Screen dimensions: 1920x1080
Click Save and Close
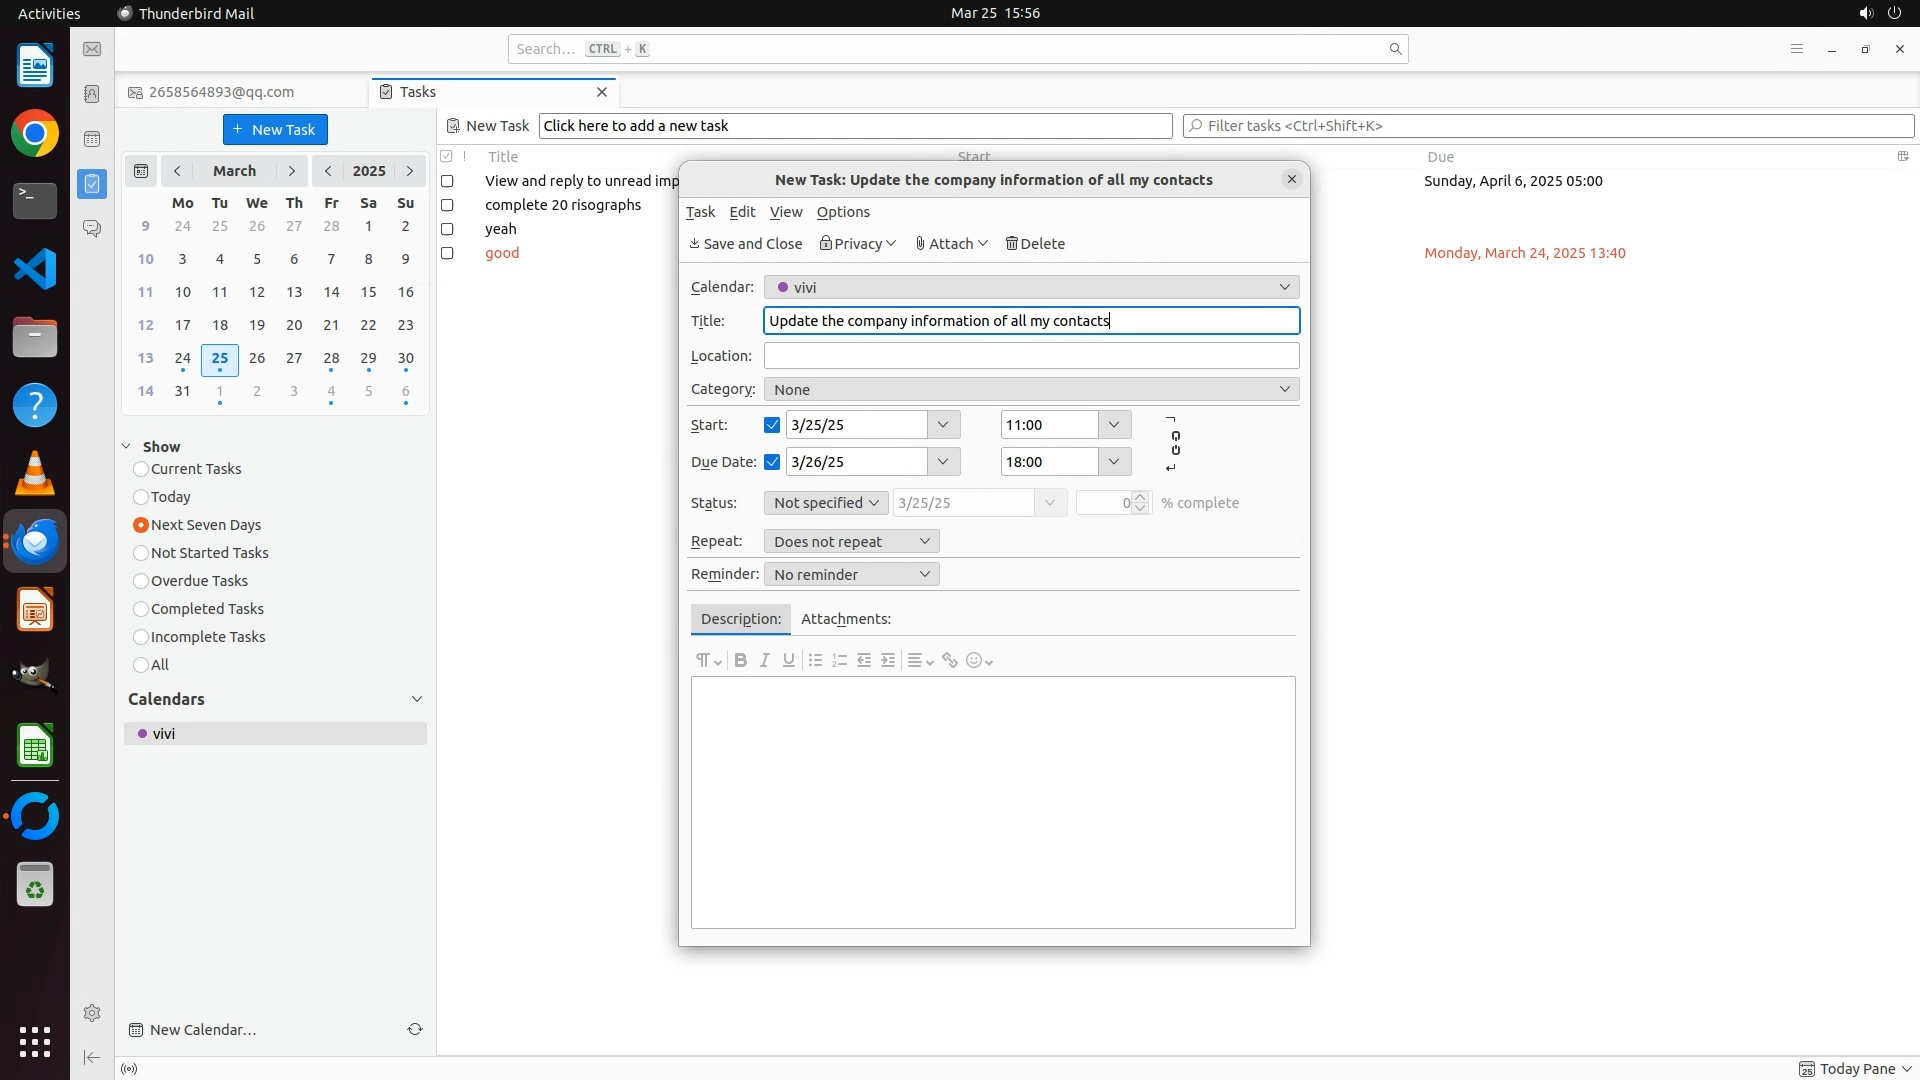click(746, 244)
